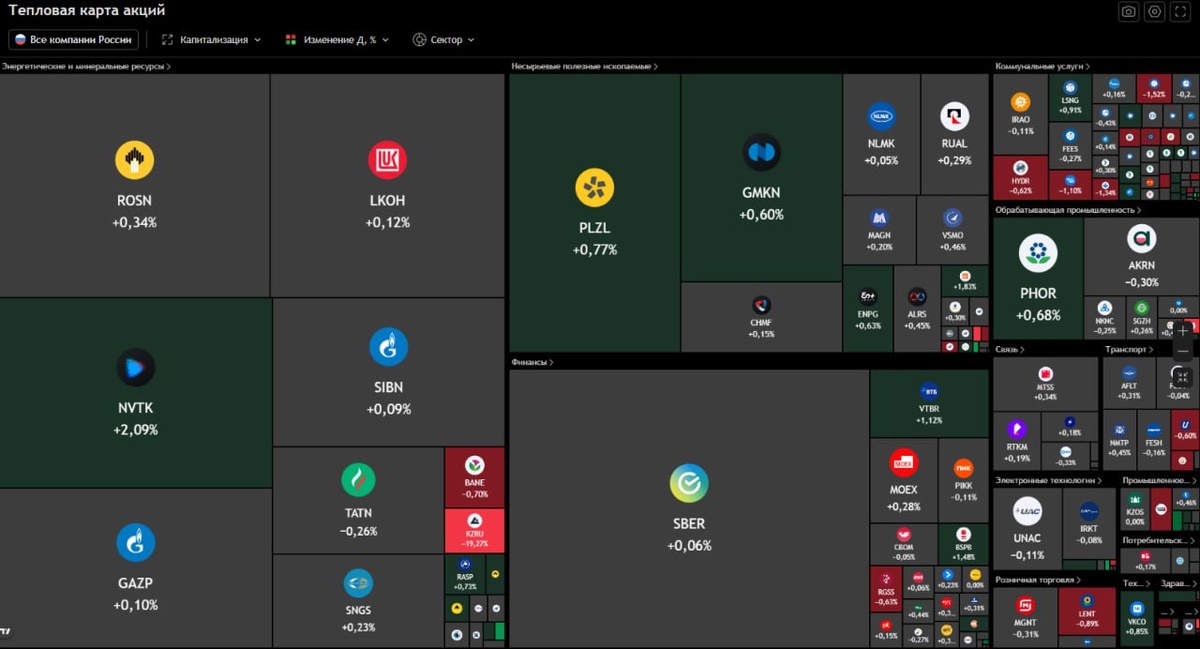Screen dimensions: 1200x649
Task: Select the MTSS tile showing +0,34%
Action: click(1046, 384)
